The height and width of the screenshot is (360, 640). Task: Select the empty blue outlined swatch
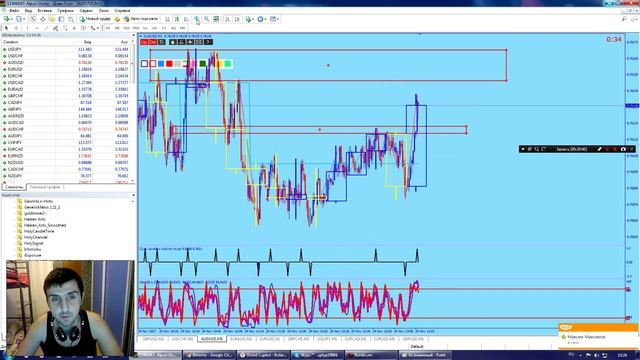tap(144, 64)
